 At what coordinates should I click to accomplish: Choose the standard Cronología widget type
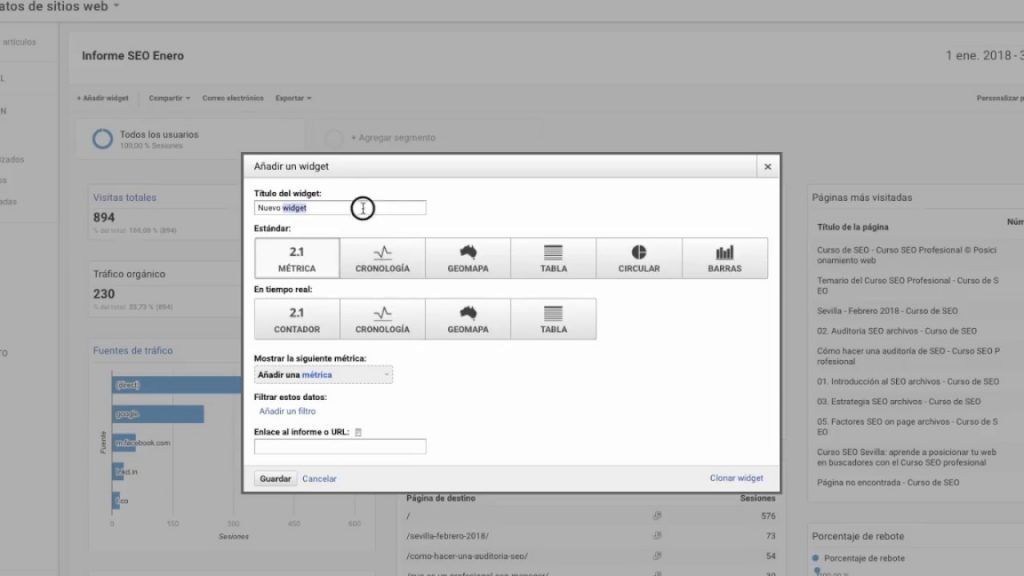tap(382, 258)
